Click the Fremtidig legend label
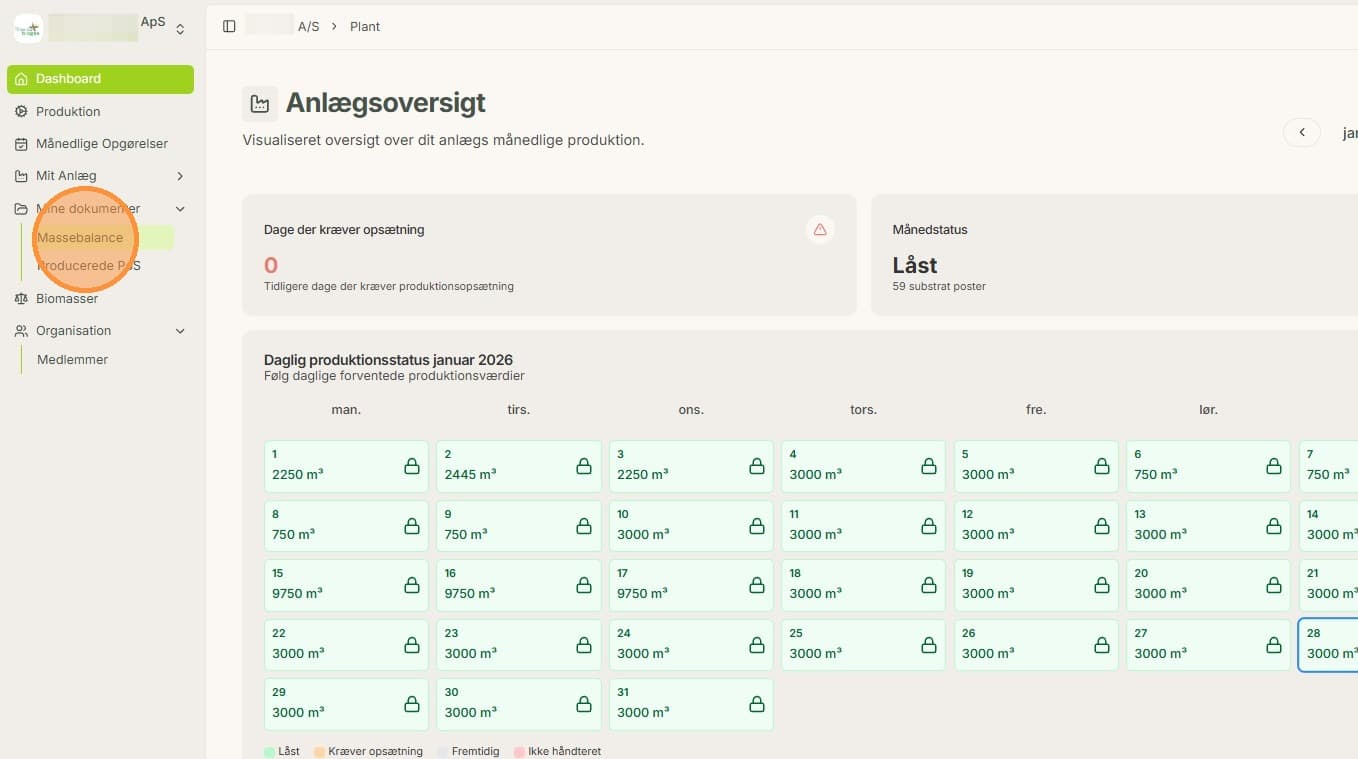This screenshot has height=759, width=1358. coord(475,752)
